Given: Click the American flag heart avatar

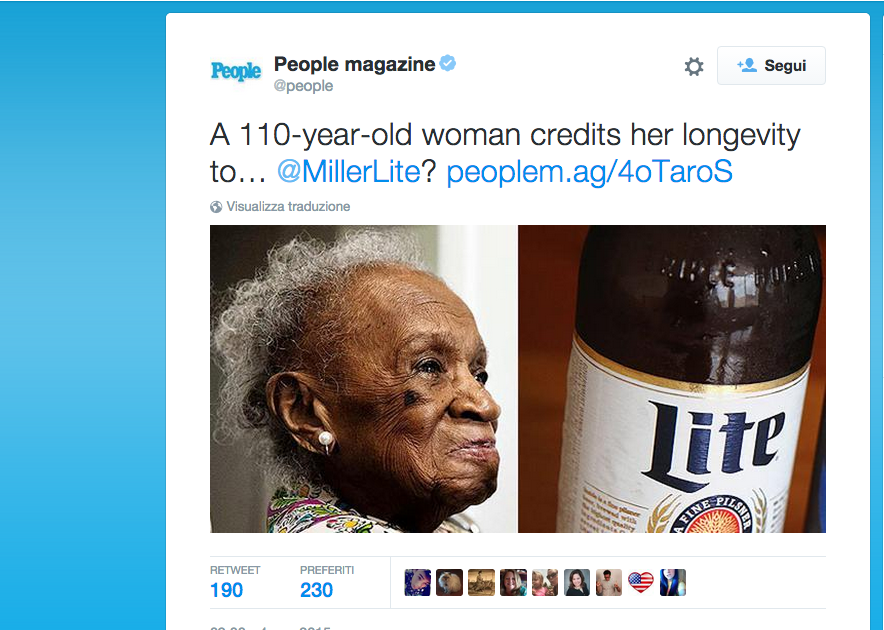Looking at the screenshot, I should pyautogui.click(x=641, y=583).
